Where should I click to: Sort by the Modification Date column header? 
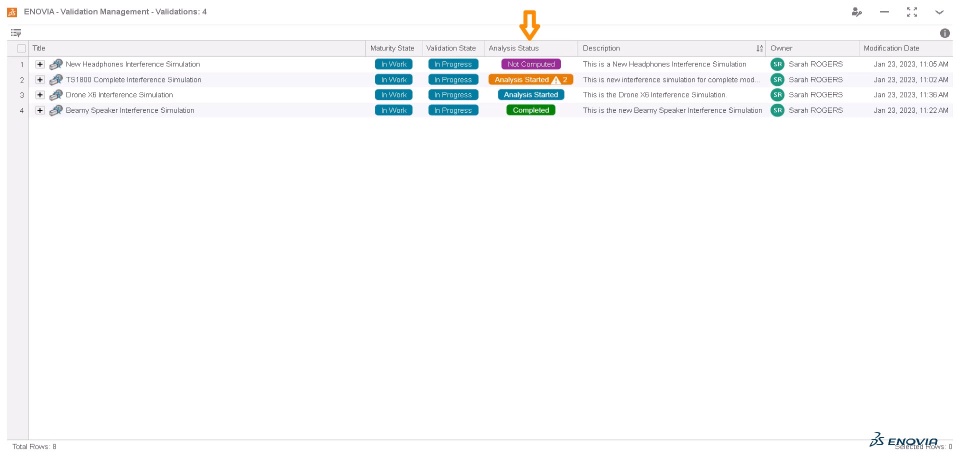point(891,48)
